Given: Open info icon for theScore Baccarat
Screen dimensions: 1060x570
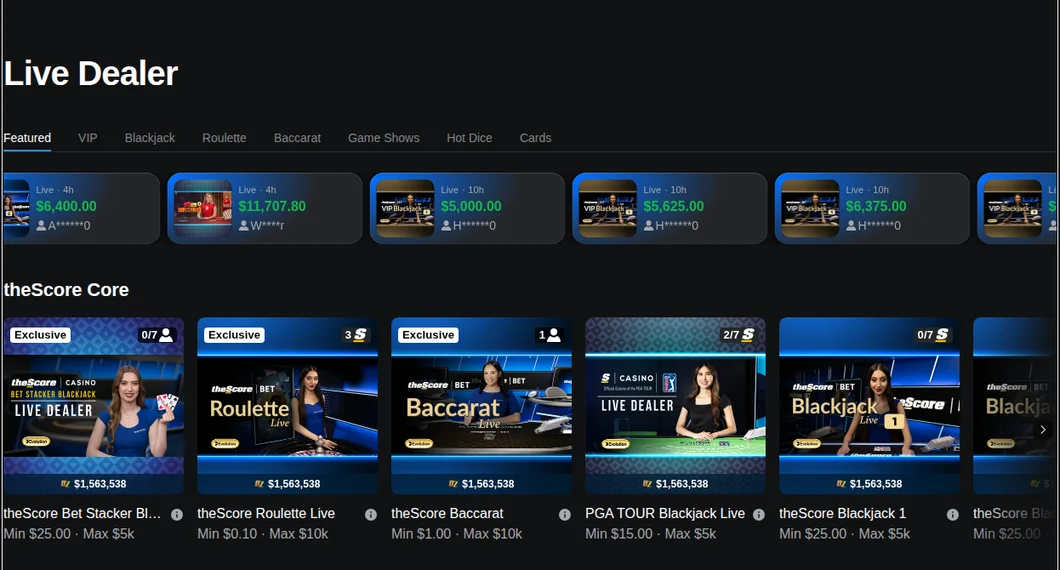Looking at the screenshot, I should click(564, 515).
